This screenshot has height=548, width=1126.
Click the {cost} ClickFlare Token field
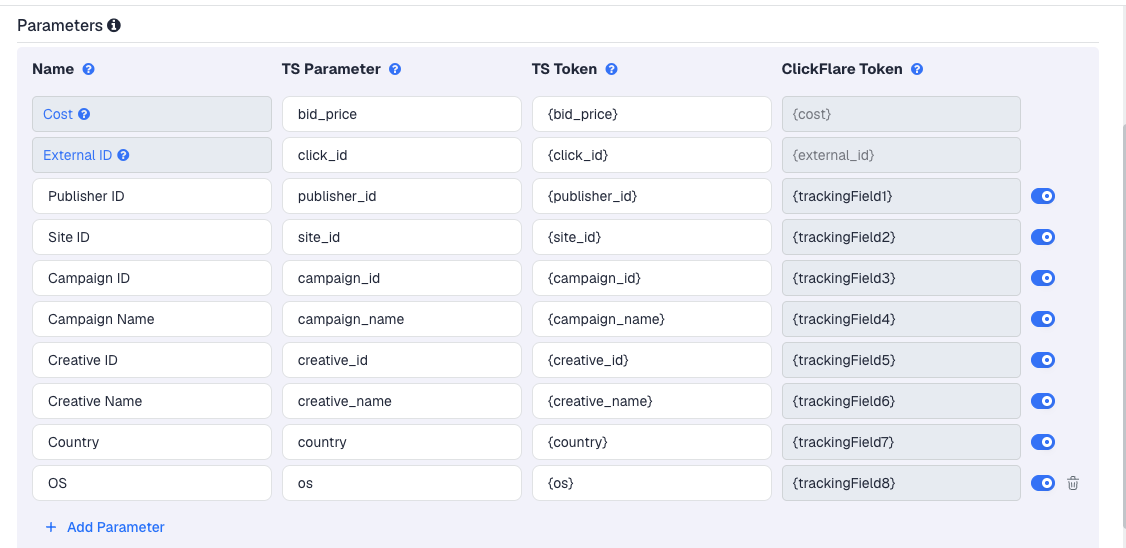click(x=901, y=114)
